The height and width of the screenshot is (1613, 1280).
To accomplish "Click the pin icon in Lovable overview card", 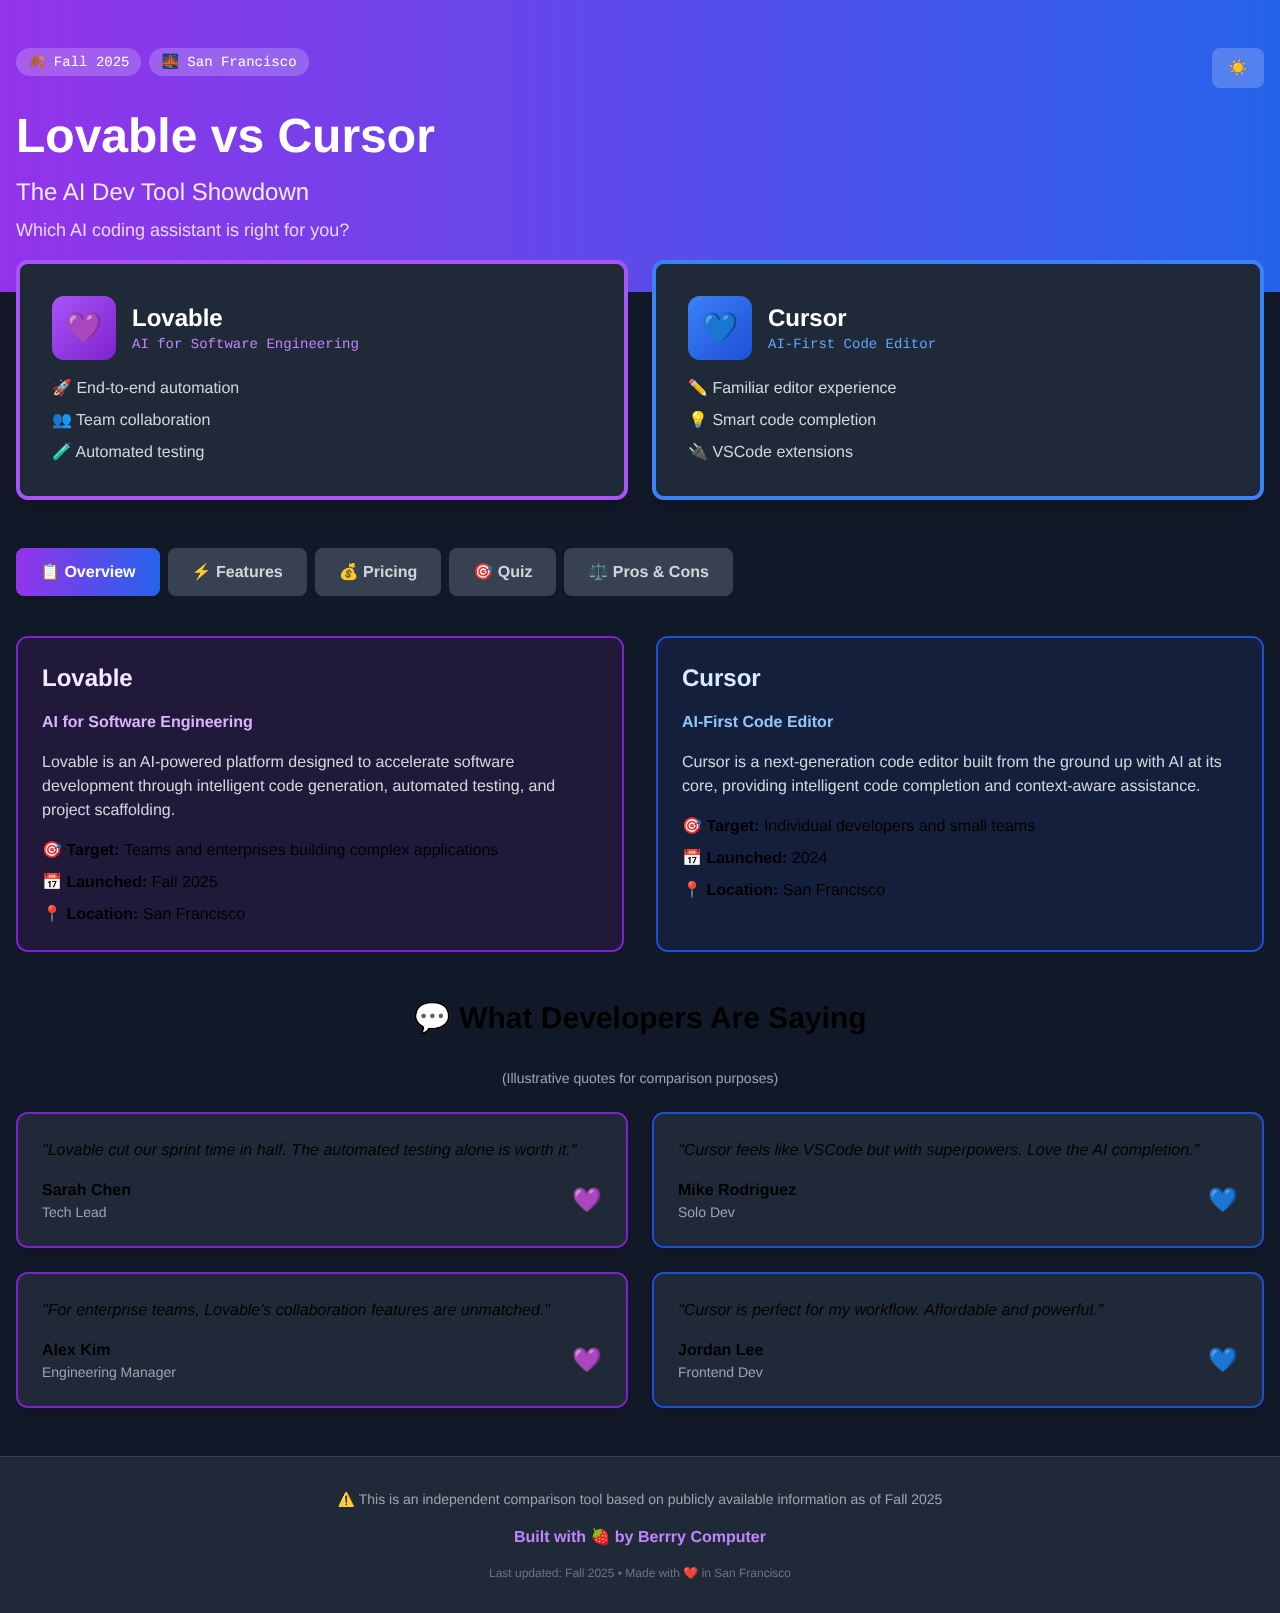I will pos(52,914).
